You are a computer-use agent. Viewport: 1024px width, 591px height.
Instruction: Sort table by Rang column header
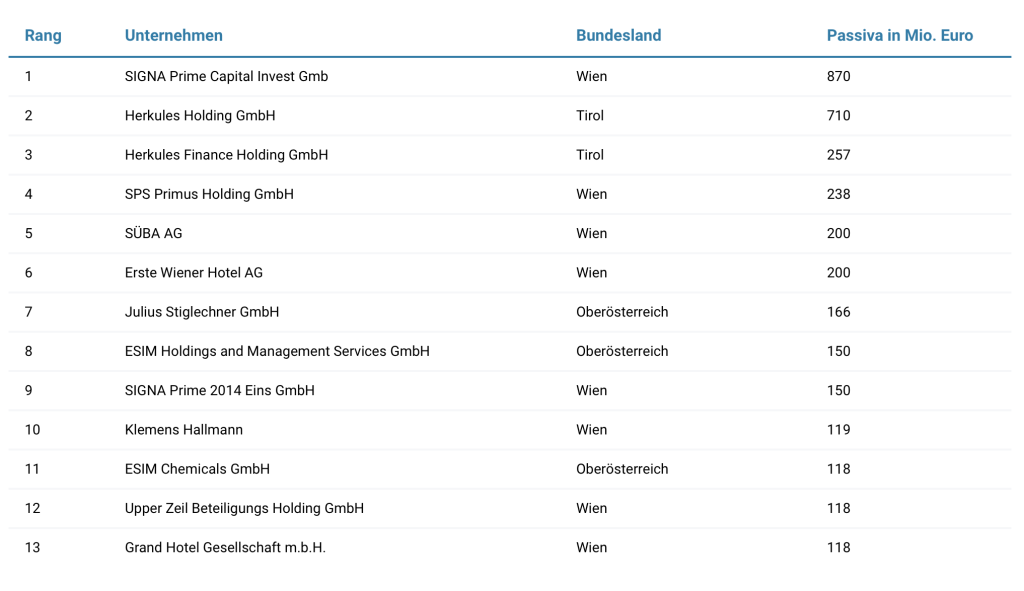[43, 36]
